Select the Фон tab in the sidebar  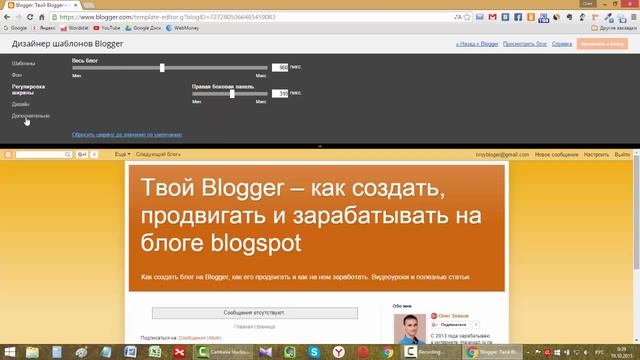(17, 75)
